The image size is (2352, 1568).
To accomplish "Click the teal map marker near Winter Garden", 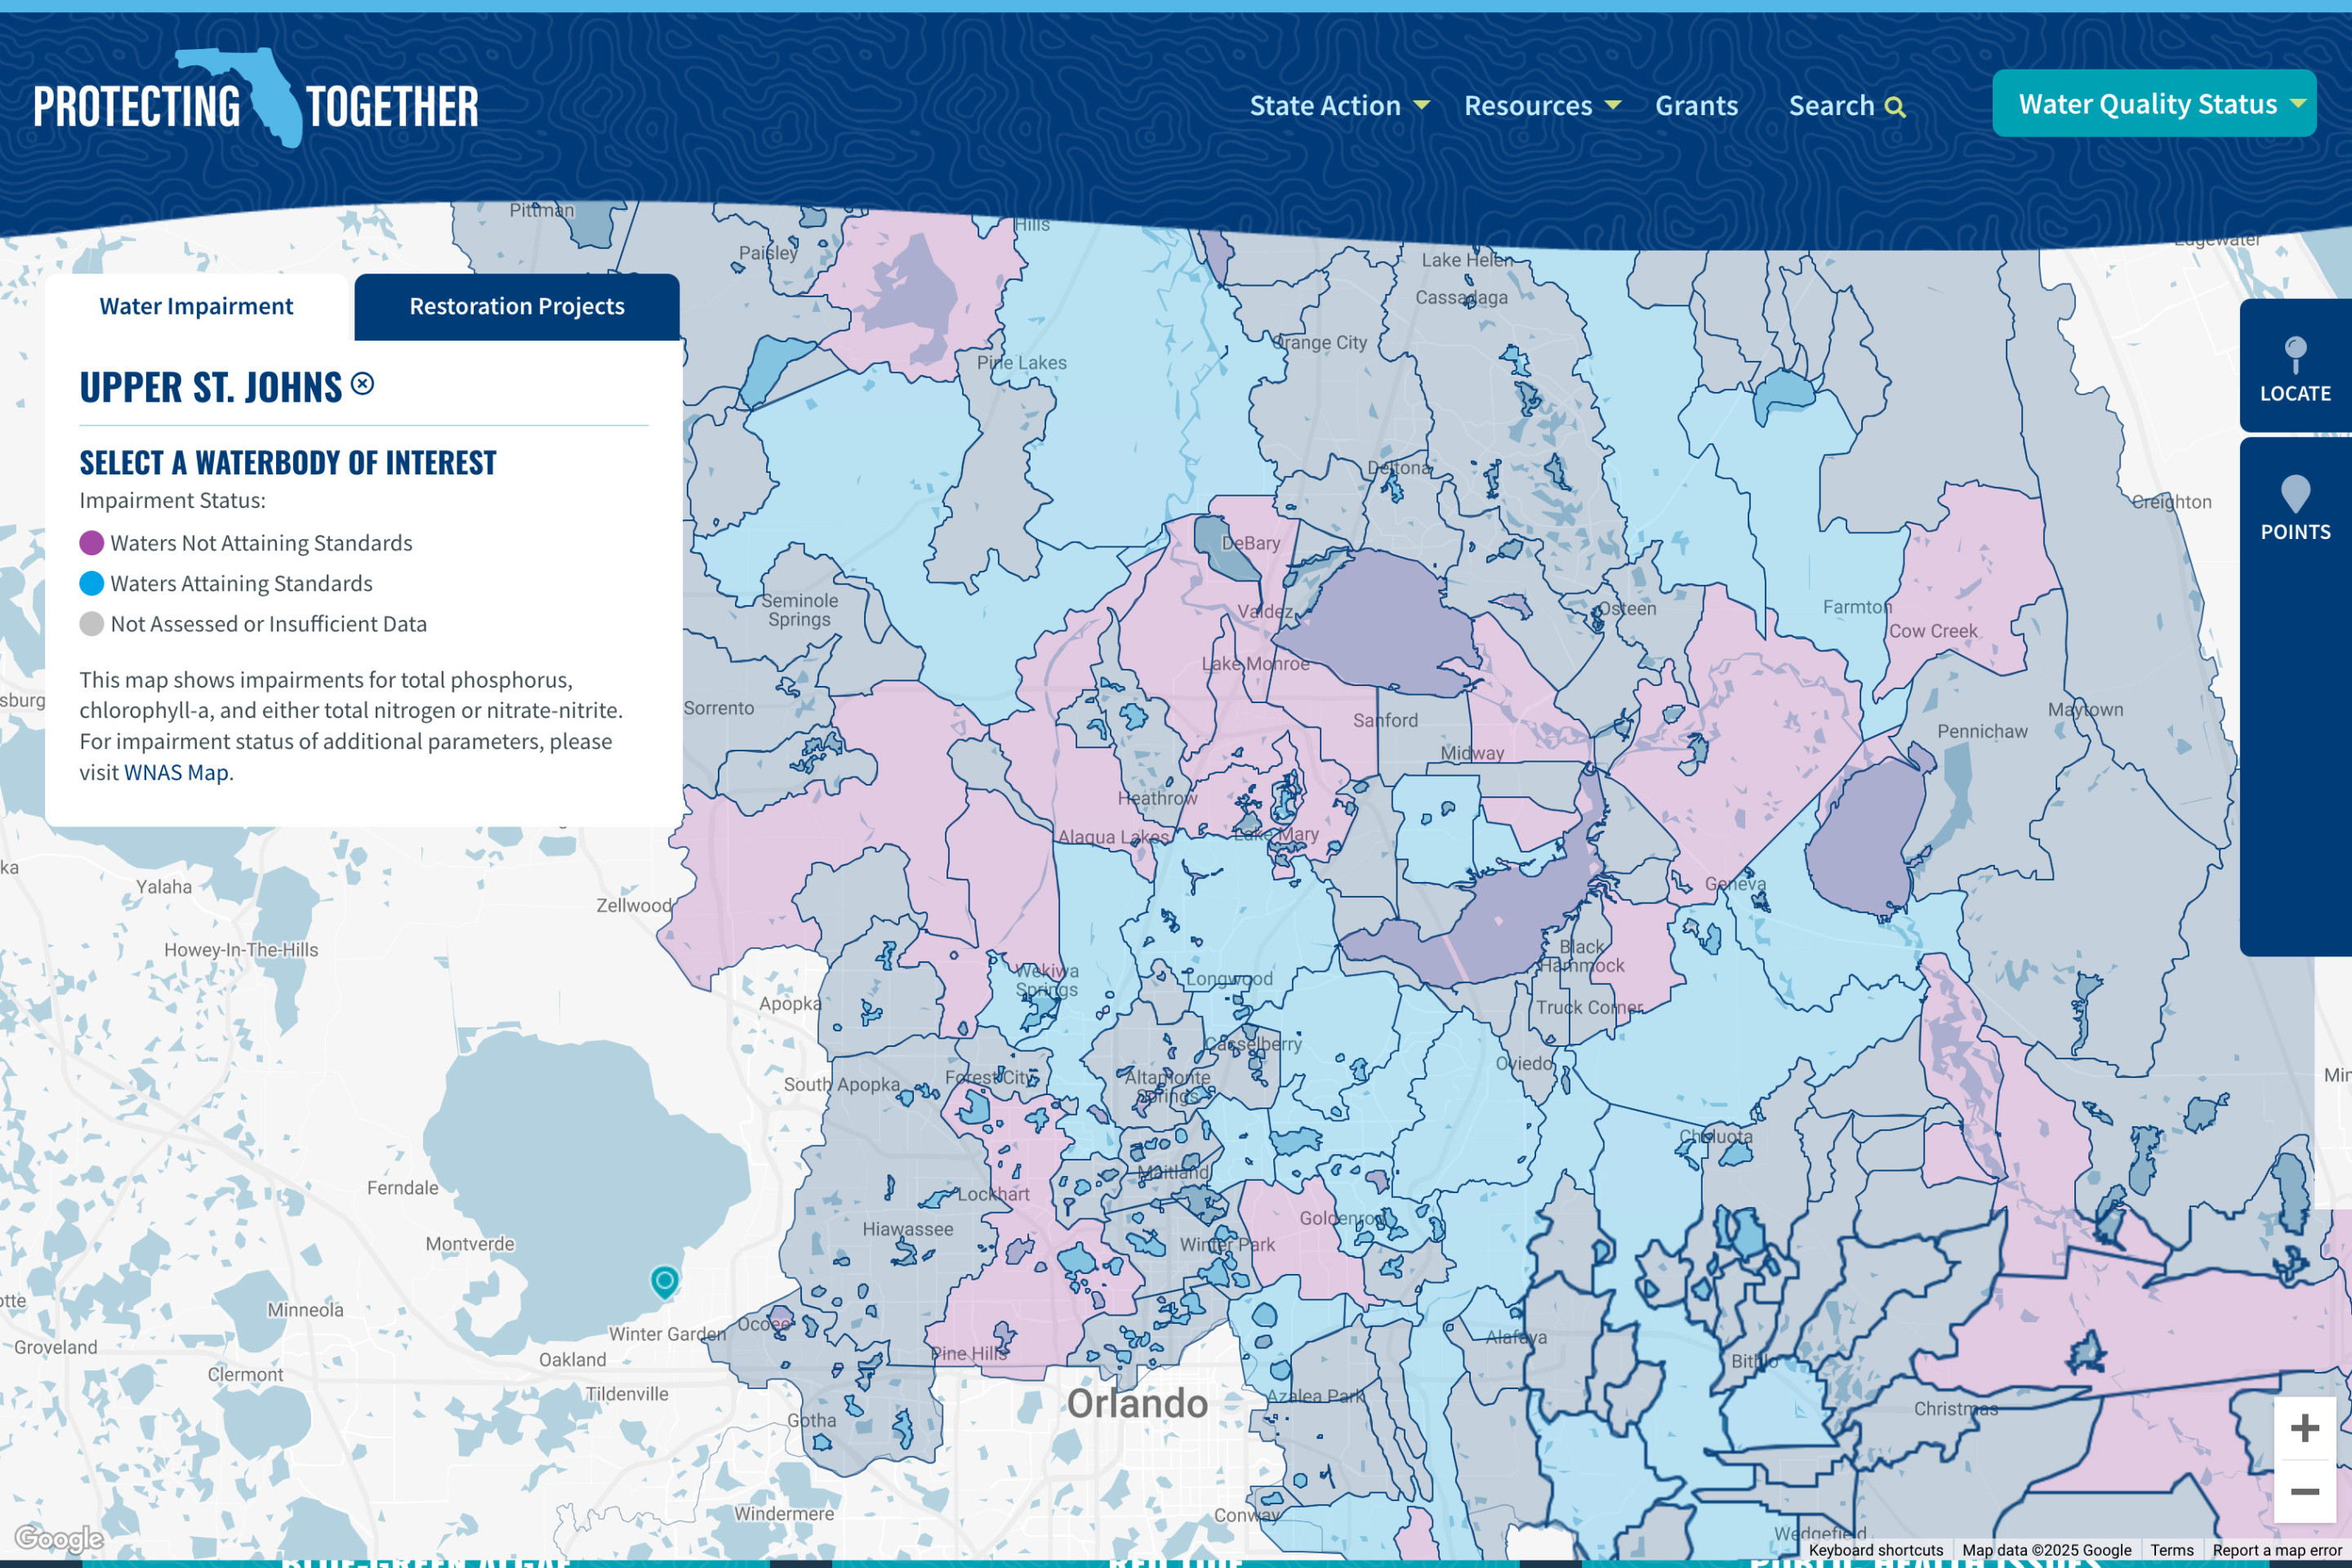I will tap(664, 1281).
